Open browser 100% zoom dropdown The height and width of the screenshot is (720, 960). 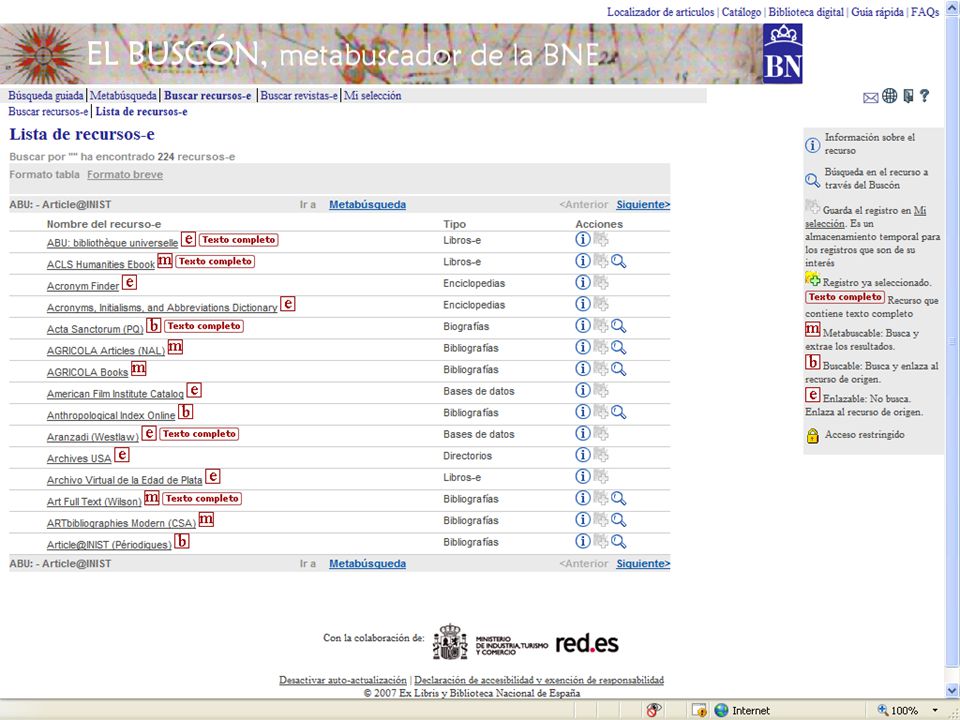[x=935, y=710]
